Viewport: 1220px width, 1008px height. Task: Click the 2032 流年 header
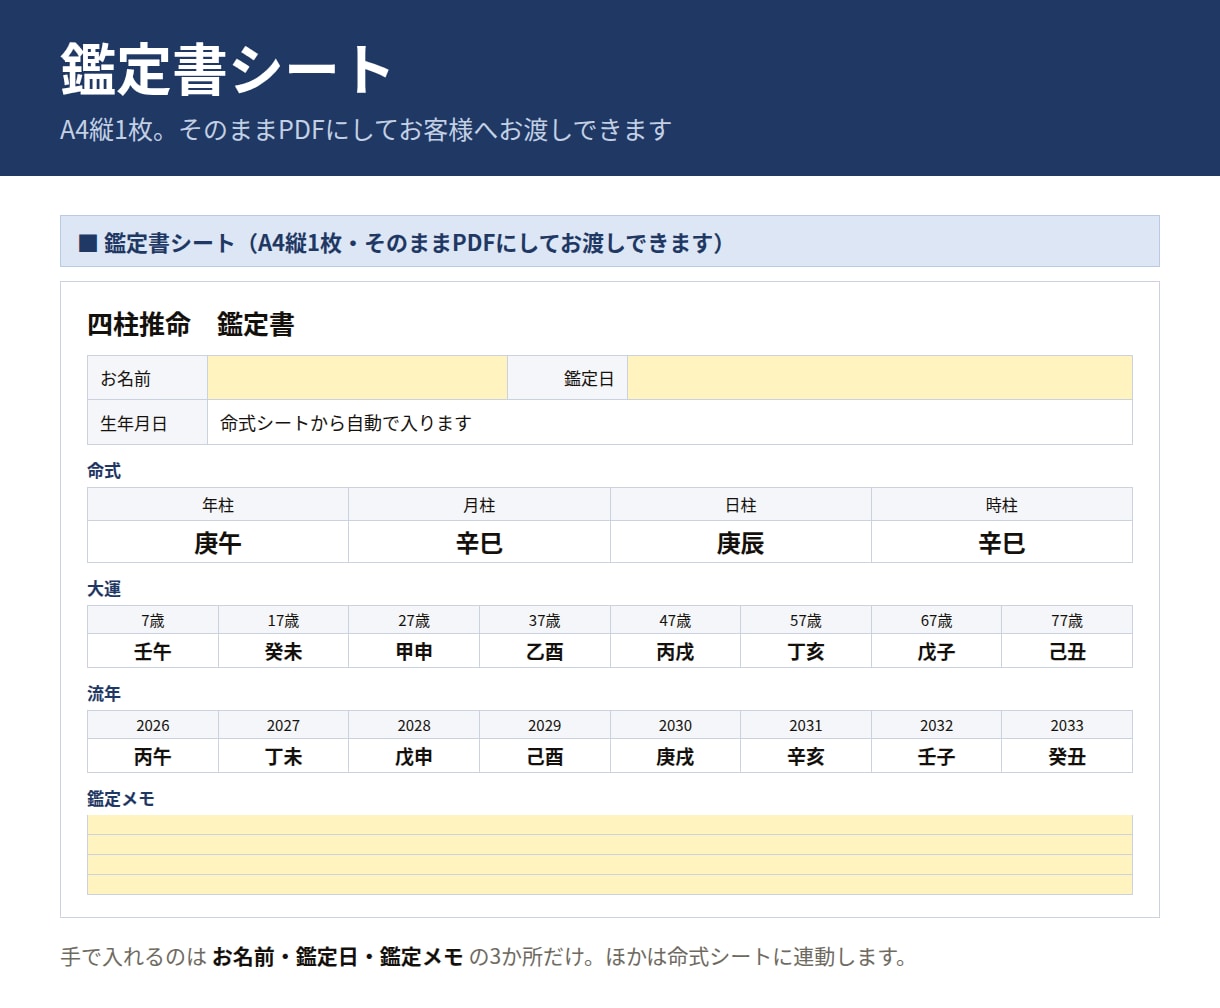(x=937, y=725)
